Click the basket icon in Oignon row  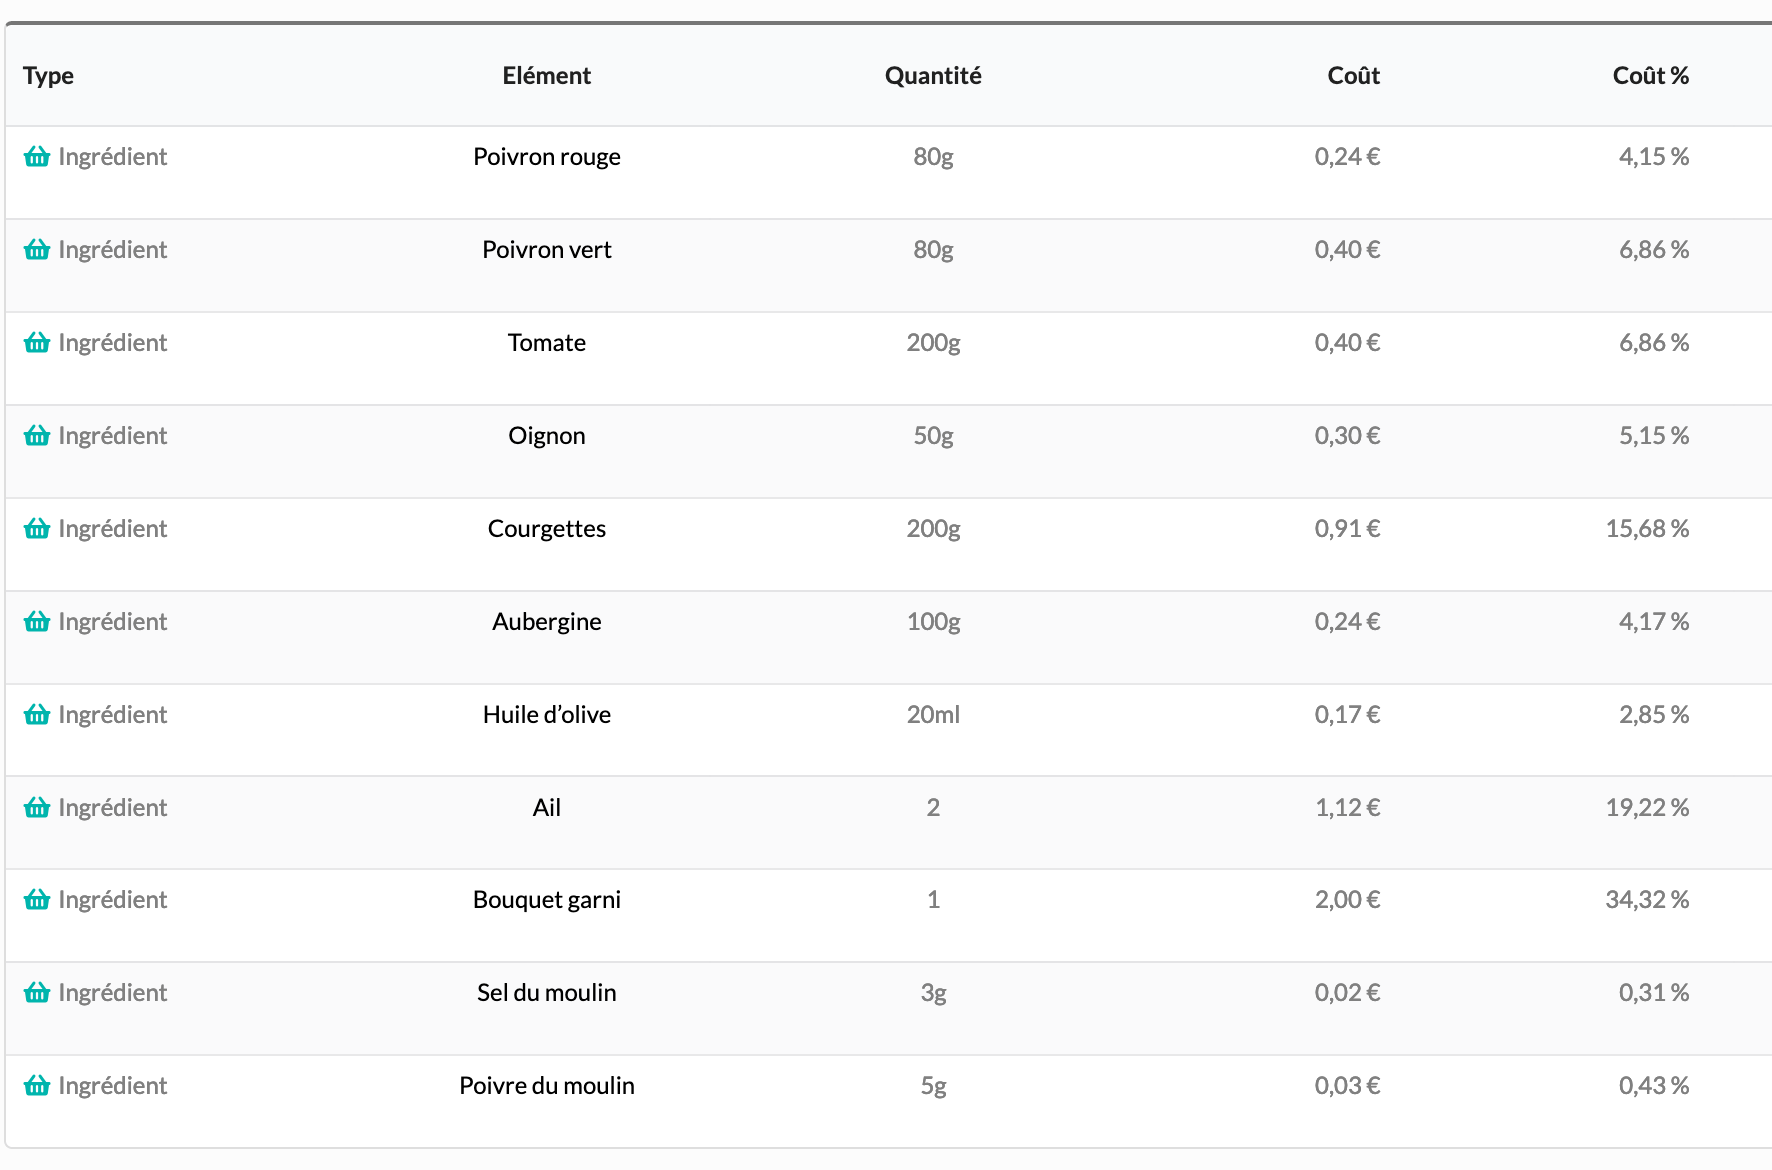coord(37,436)
